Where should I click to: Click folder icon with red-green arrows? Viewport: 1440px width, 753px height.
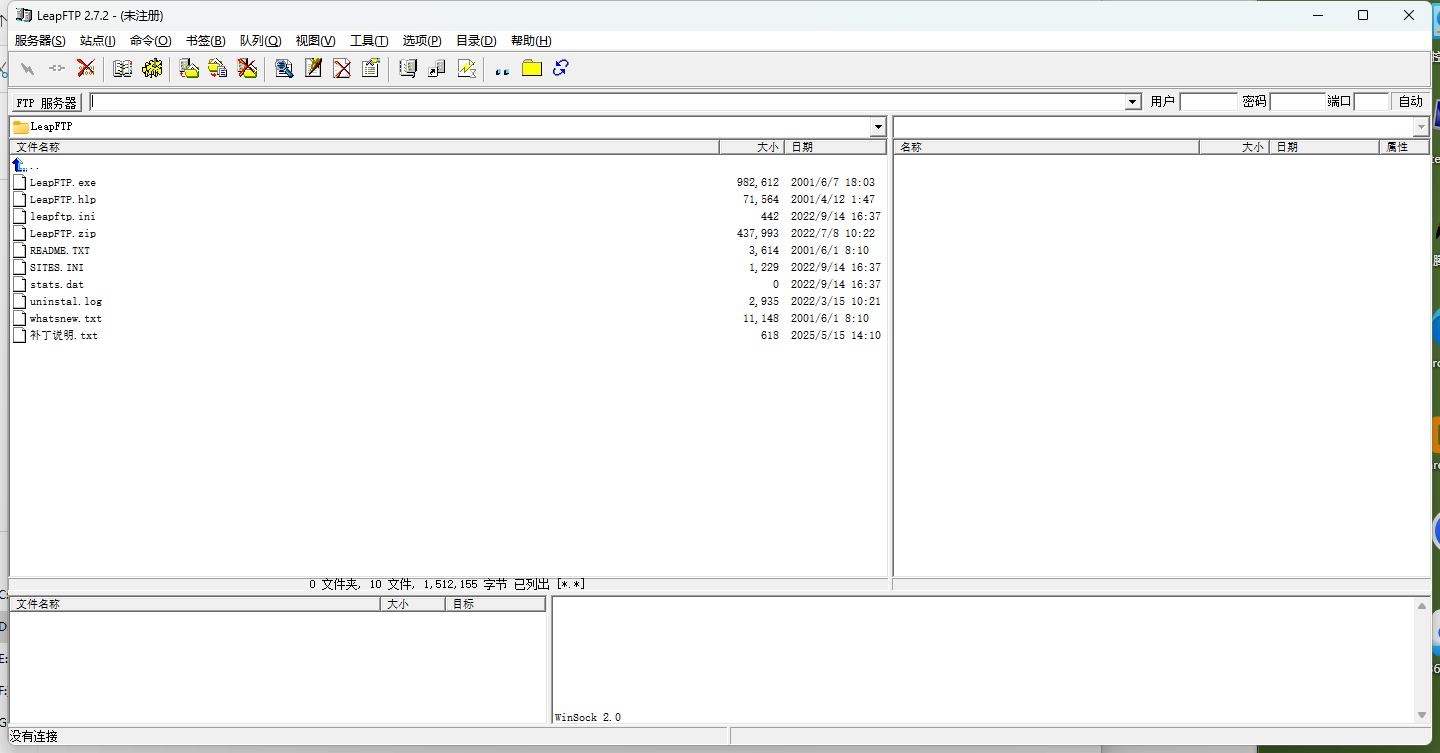click(189, 69)
